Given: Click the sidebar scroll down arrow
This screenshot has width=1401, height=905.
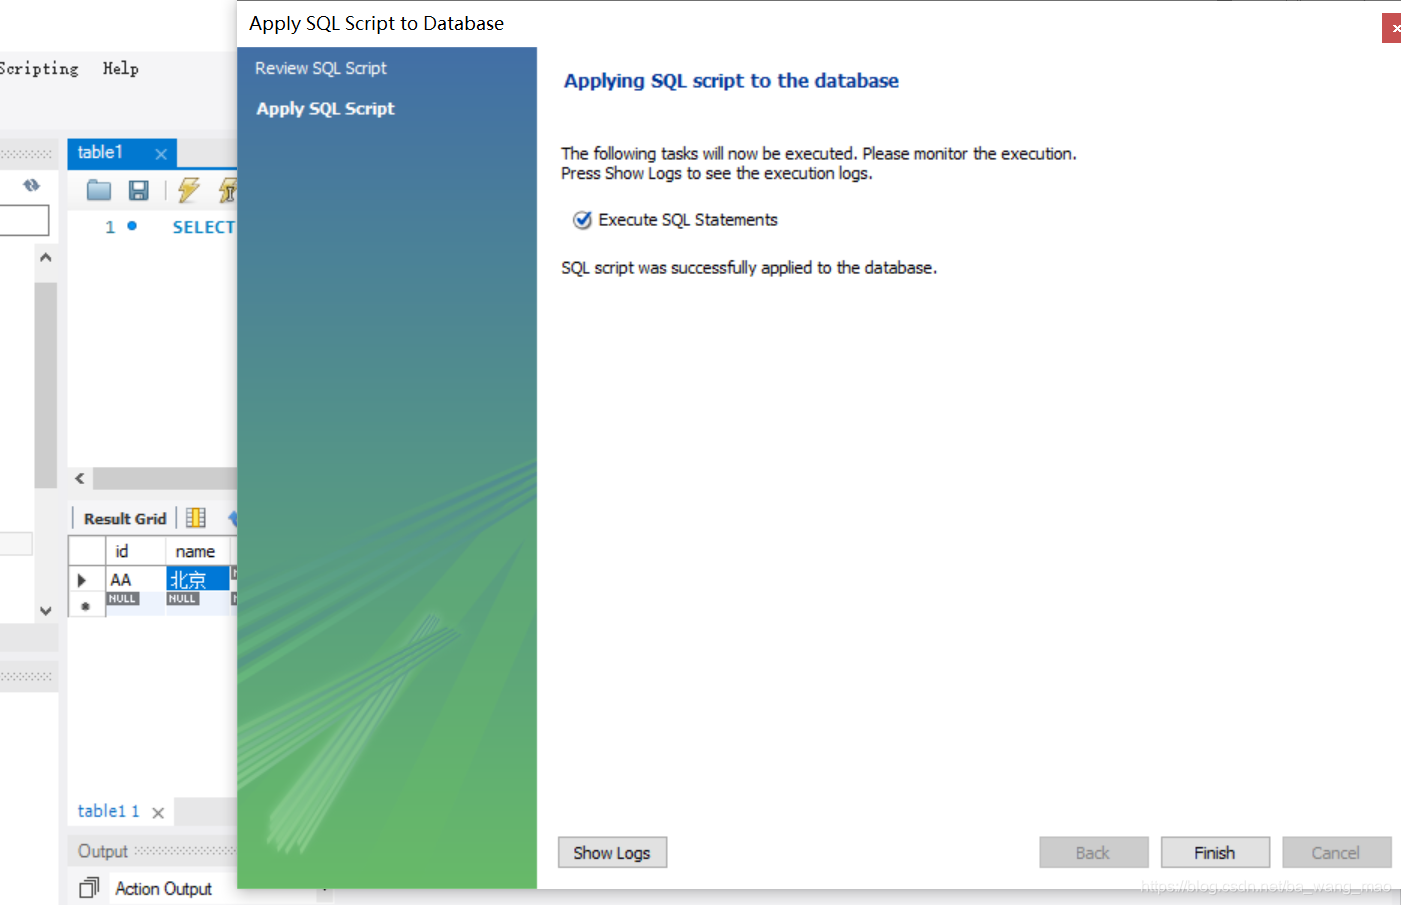Looking at the screenshot, I should coord(45,610).
